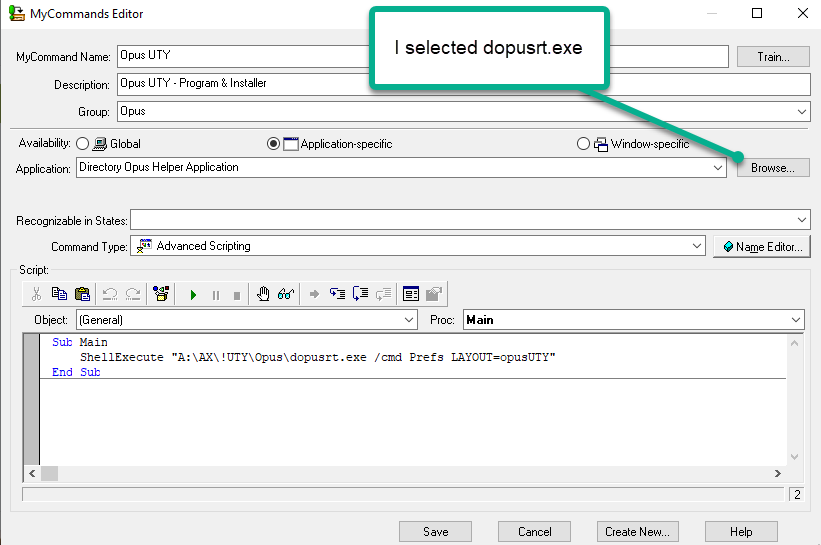
Task: Select the Global availability radio button
Action: [x=82, y=143]
